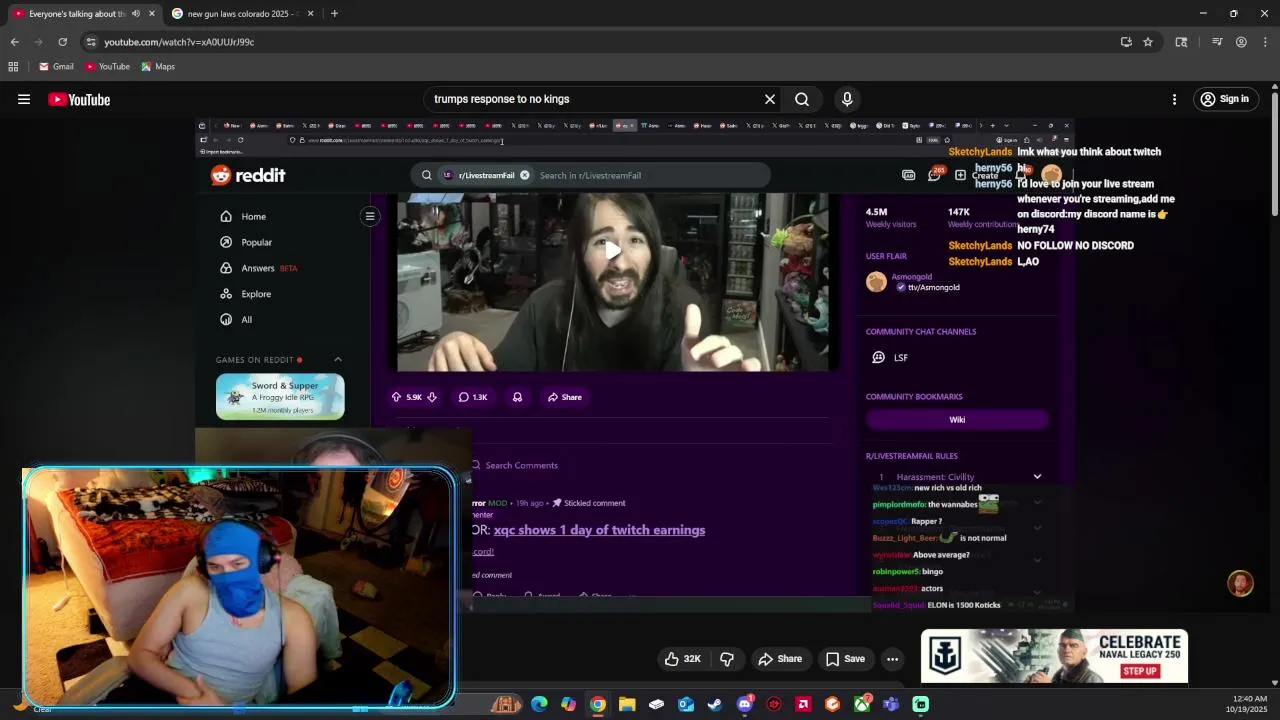Open Microsoft Teams from the taskbar
This screenshot has height=720, width=1280.
click(x=891, y=704)
